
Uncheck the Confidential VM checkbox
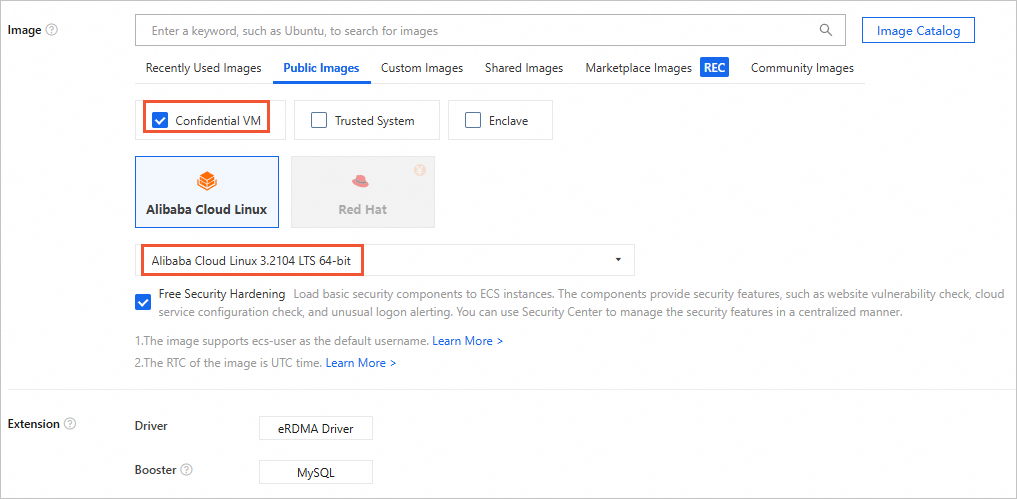160,121
